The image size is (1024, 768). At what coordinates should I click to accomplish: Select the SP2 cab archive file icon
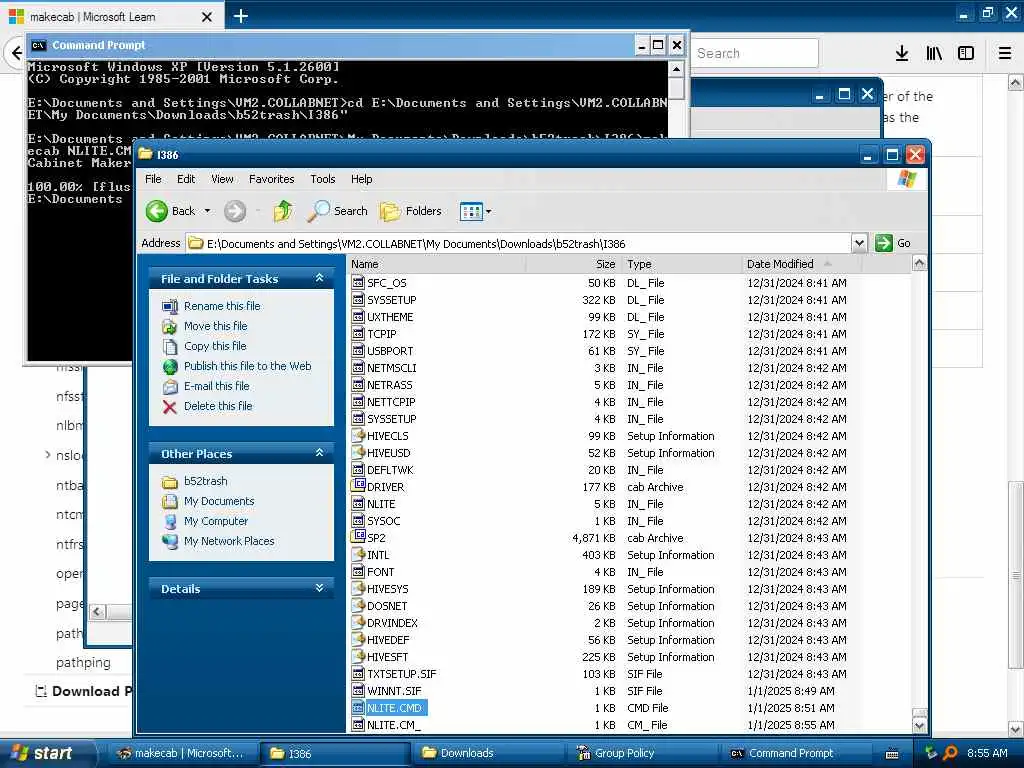pyautogui.click(x=358, y=537)
